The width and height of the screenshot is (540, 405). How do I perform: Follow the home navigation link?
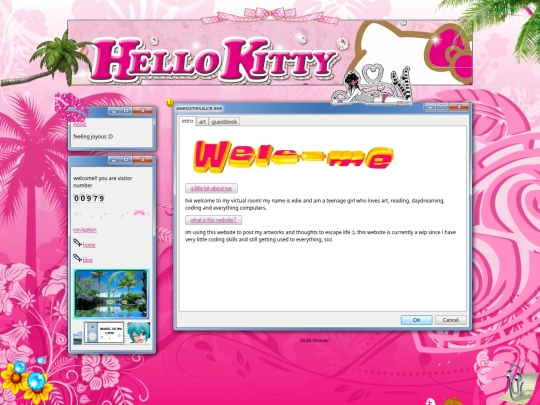(x=89, y=245)
